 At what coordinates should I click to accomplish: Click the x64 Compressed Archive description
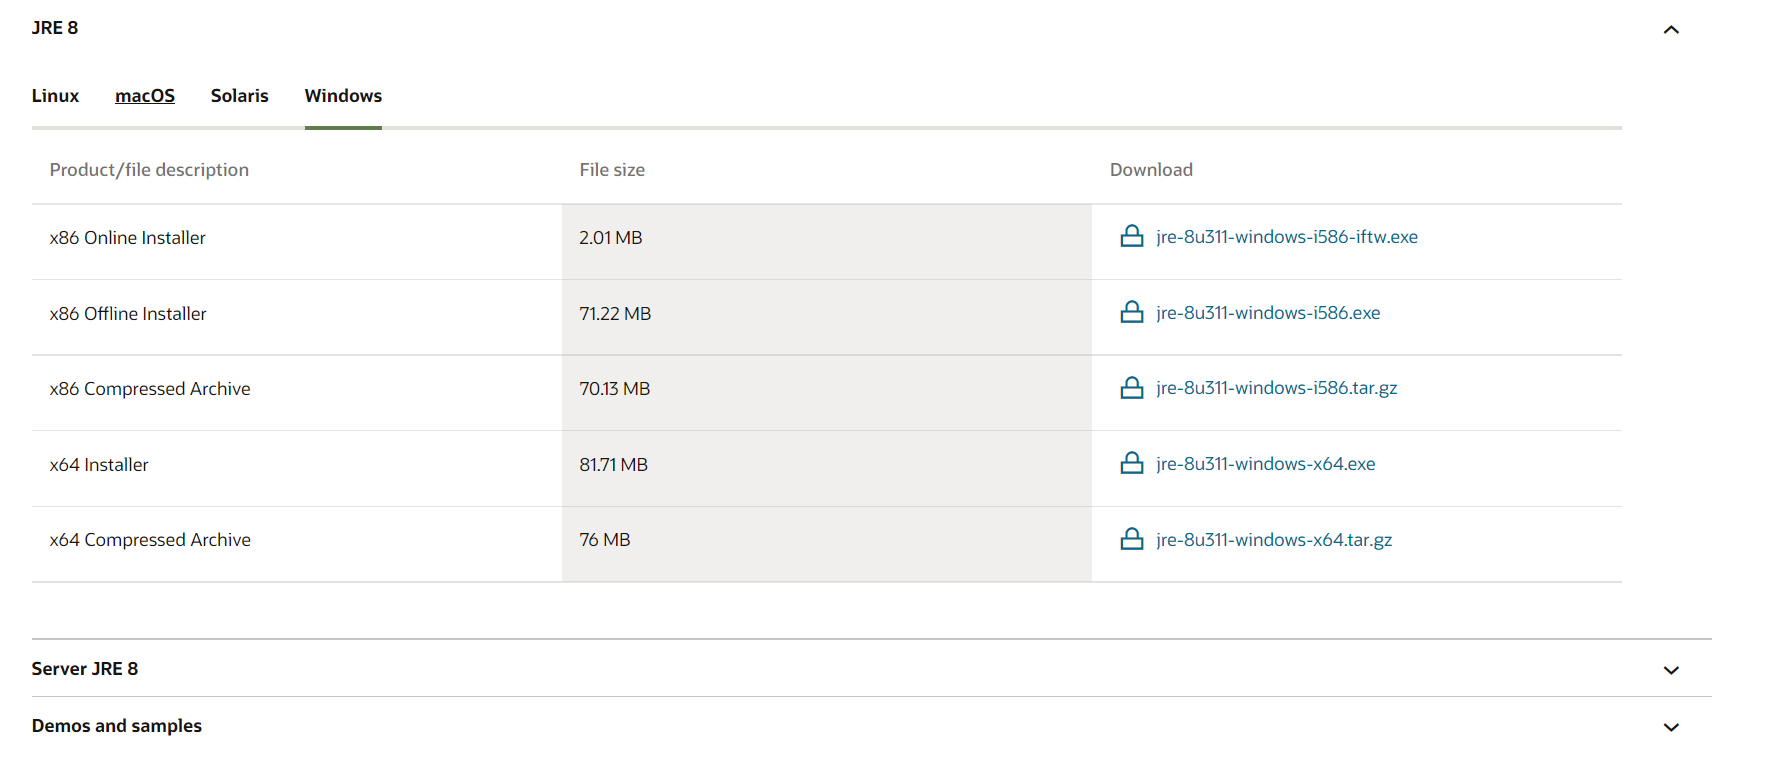pos(150,540)
